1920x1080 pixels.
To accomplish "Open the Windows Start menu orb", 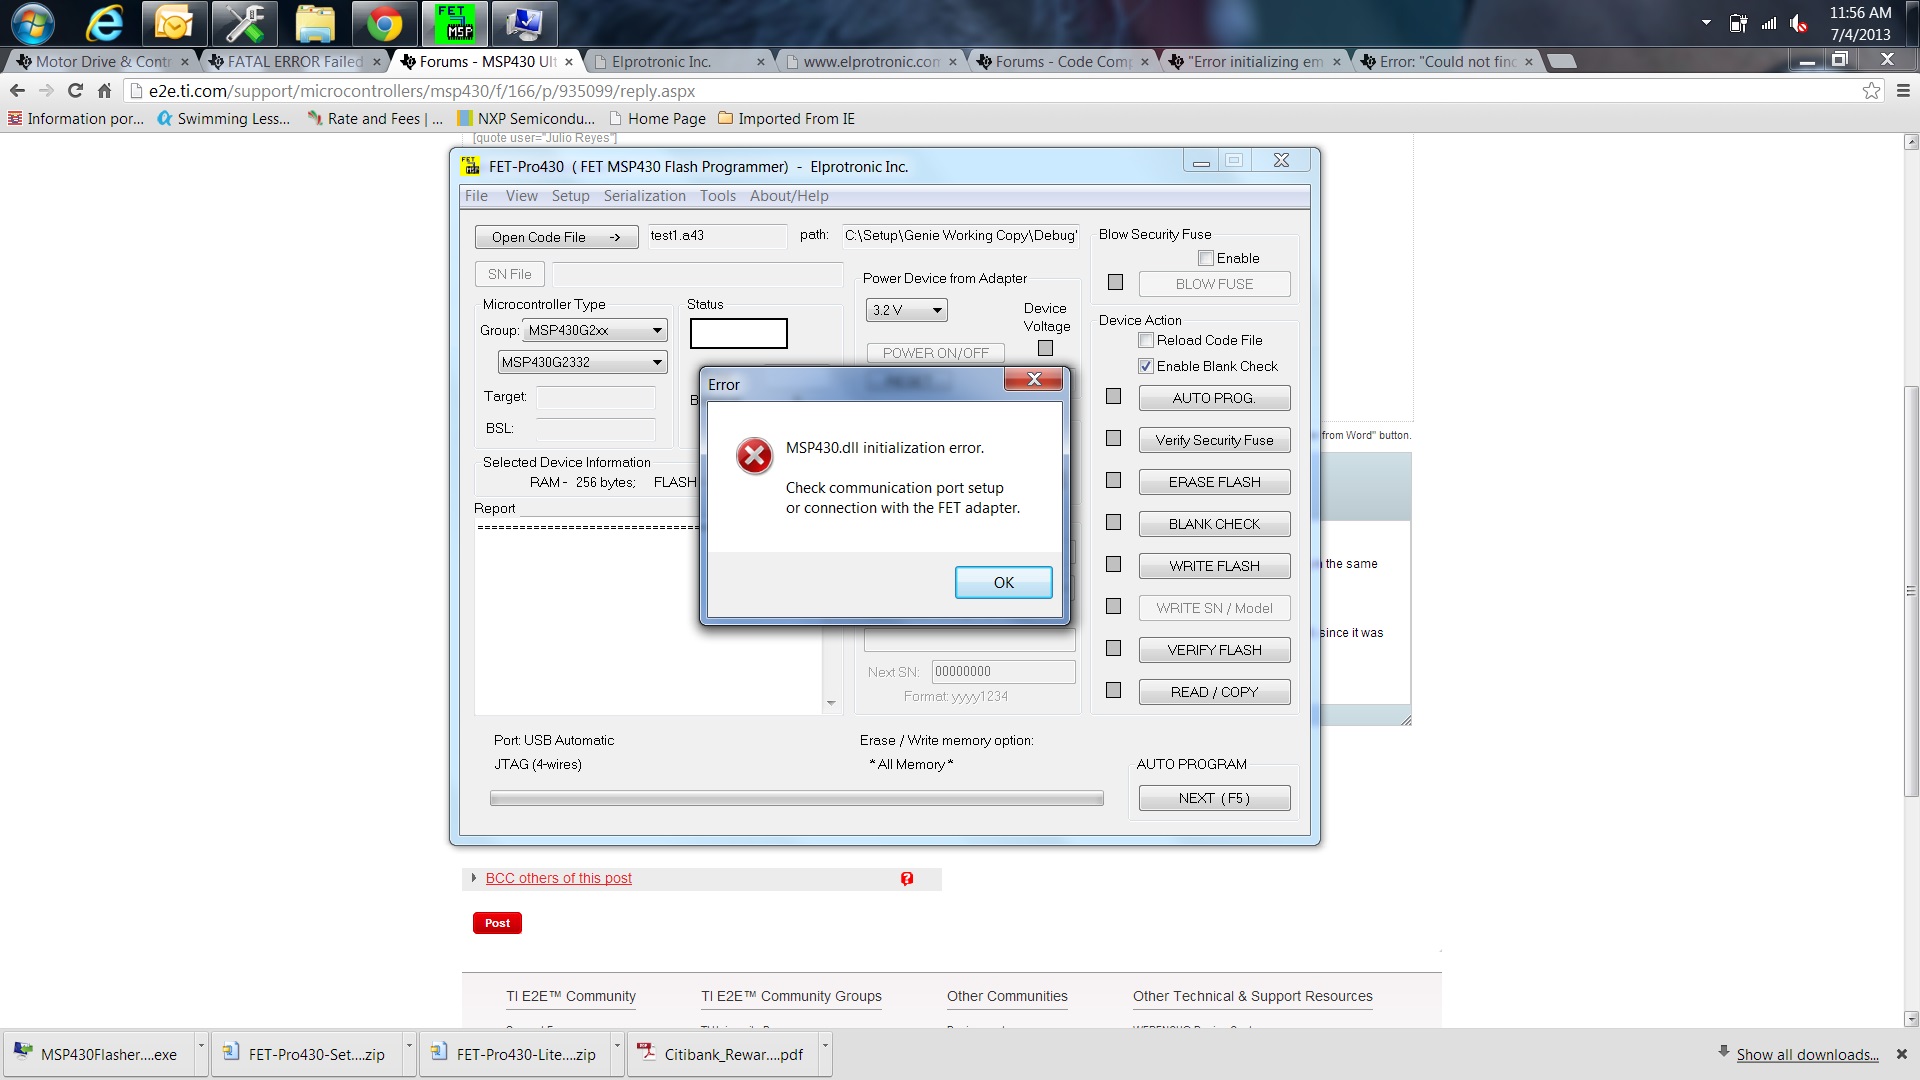I will click(x=32, y=23).
